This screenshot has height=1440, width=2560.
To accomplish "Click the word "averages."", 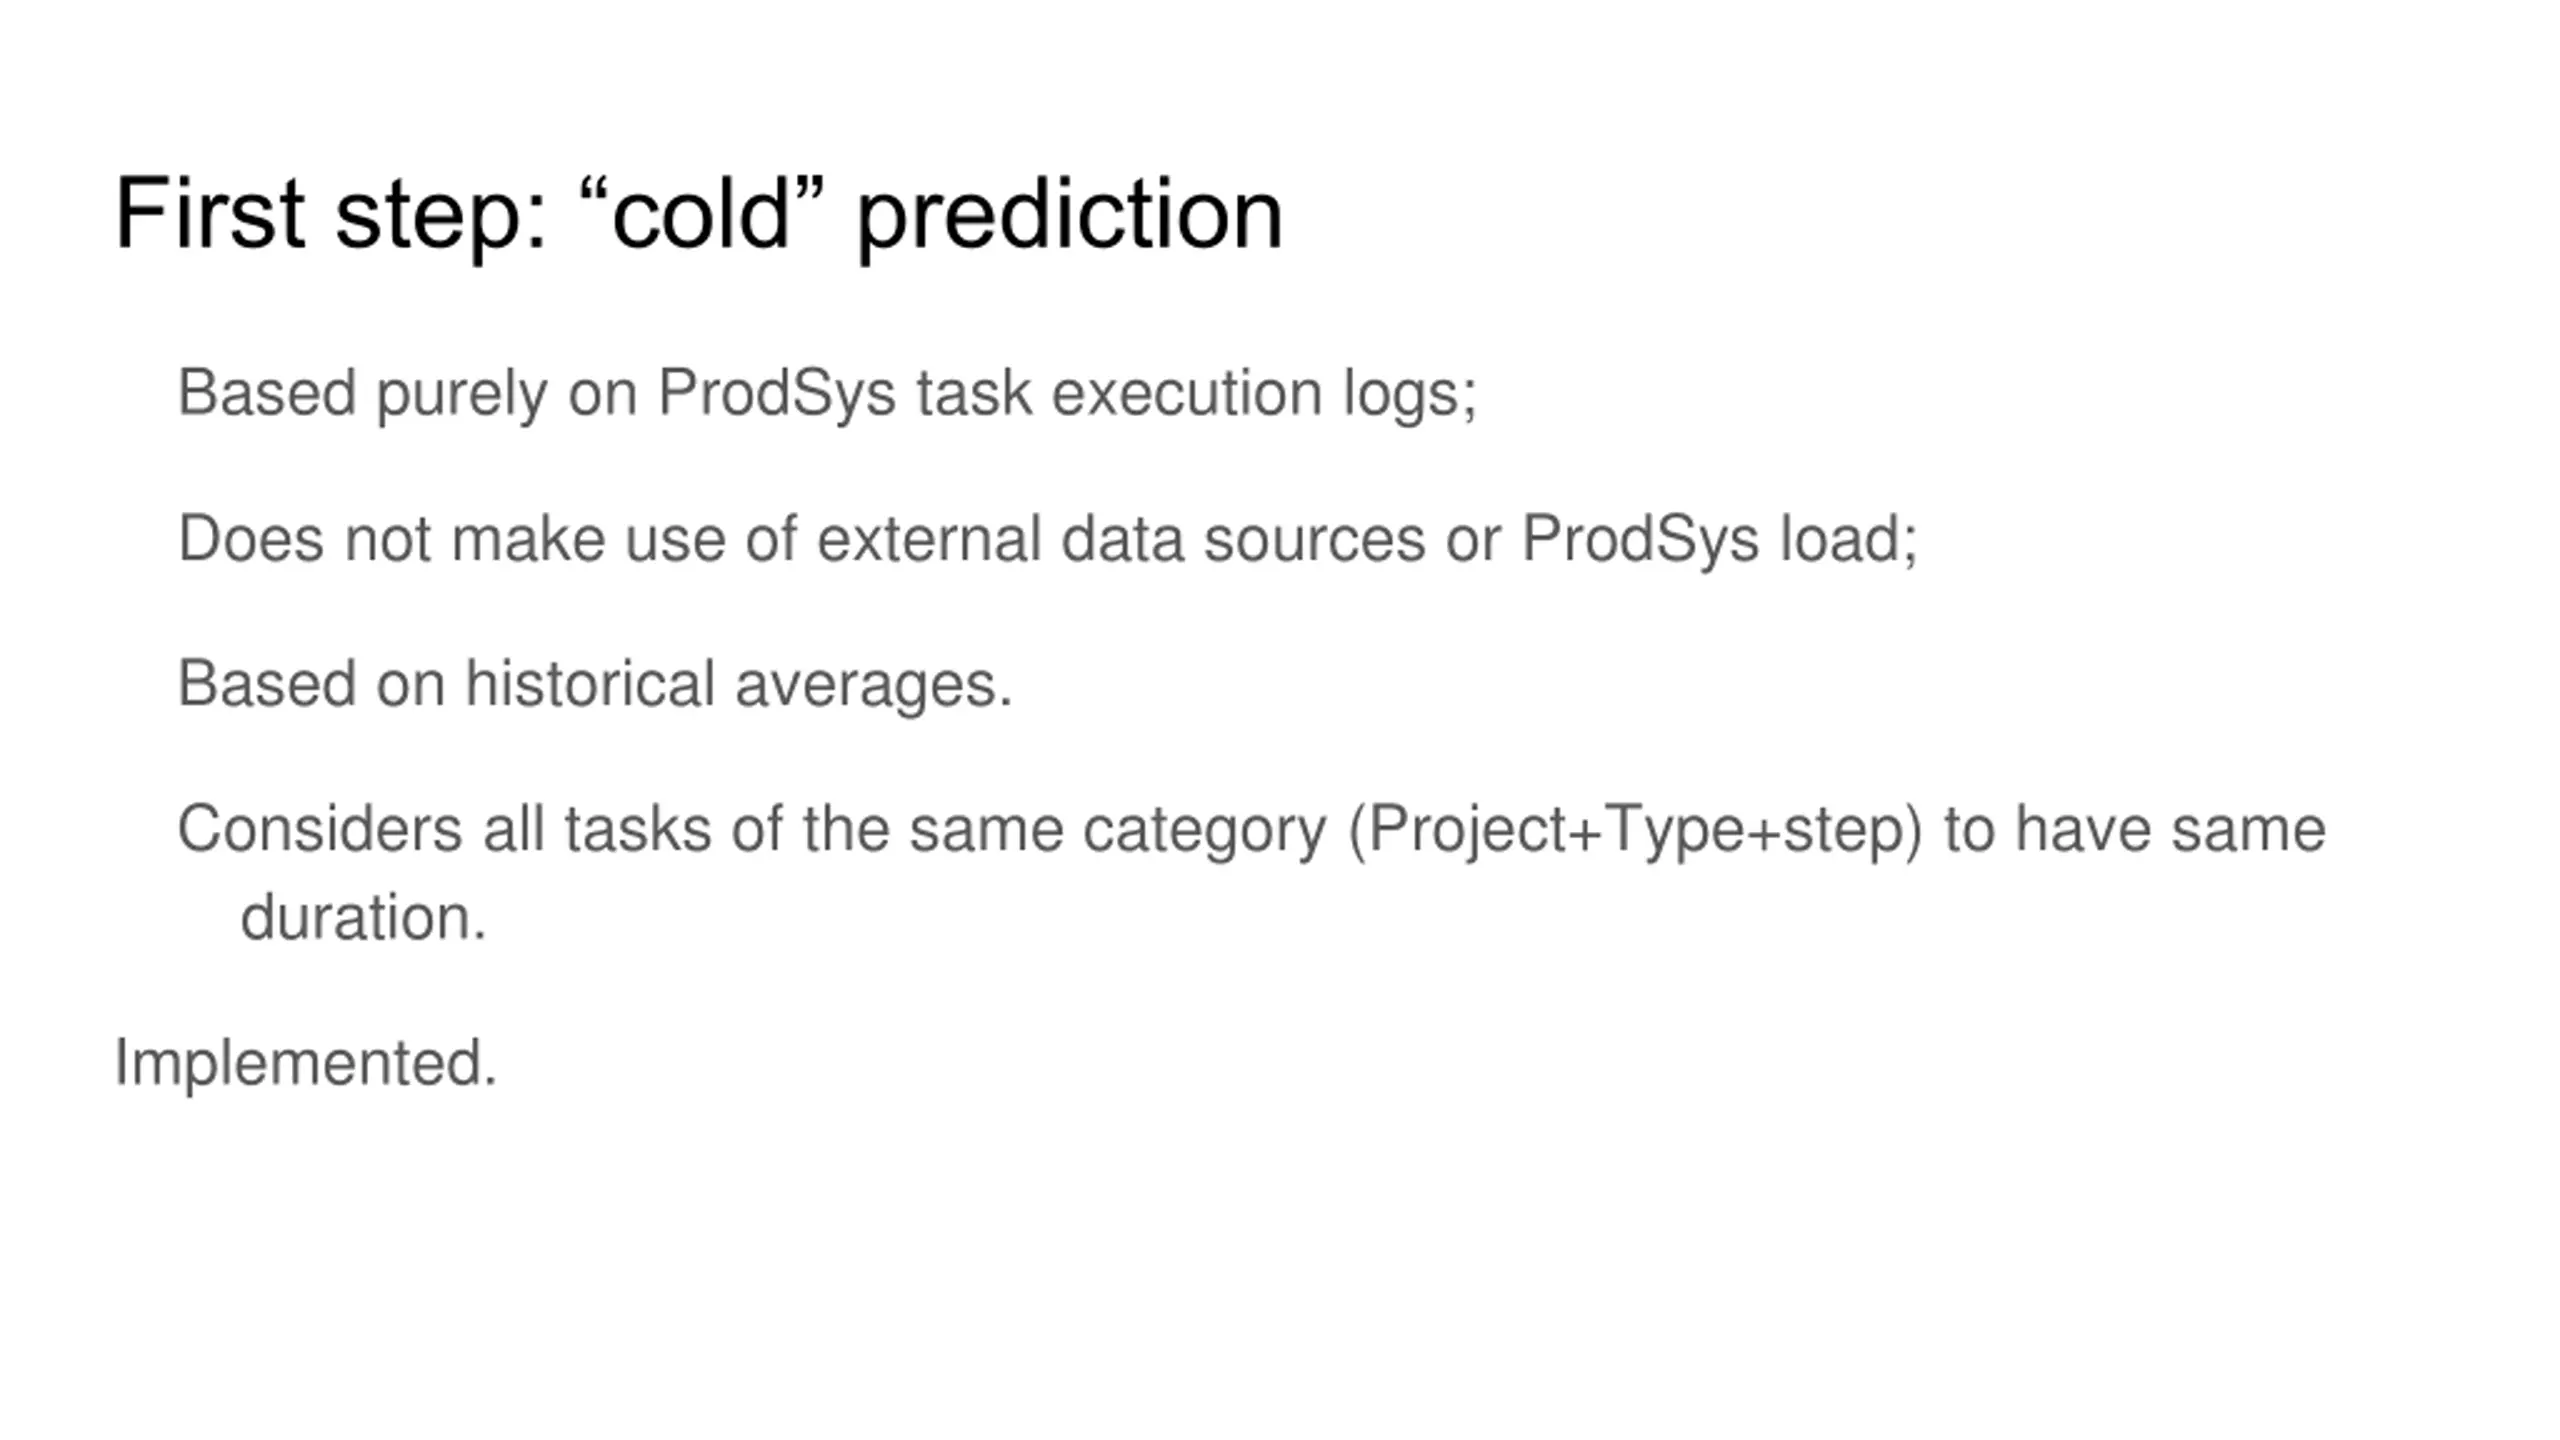I will click(874, 688).
